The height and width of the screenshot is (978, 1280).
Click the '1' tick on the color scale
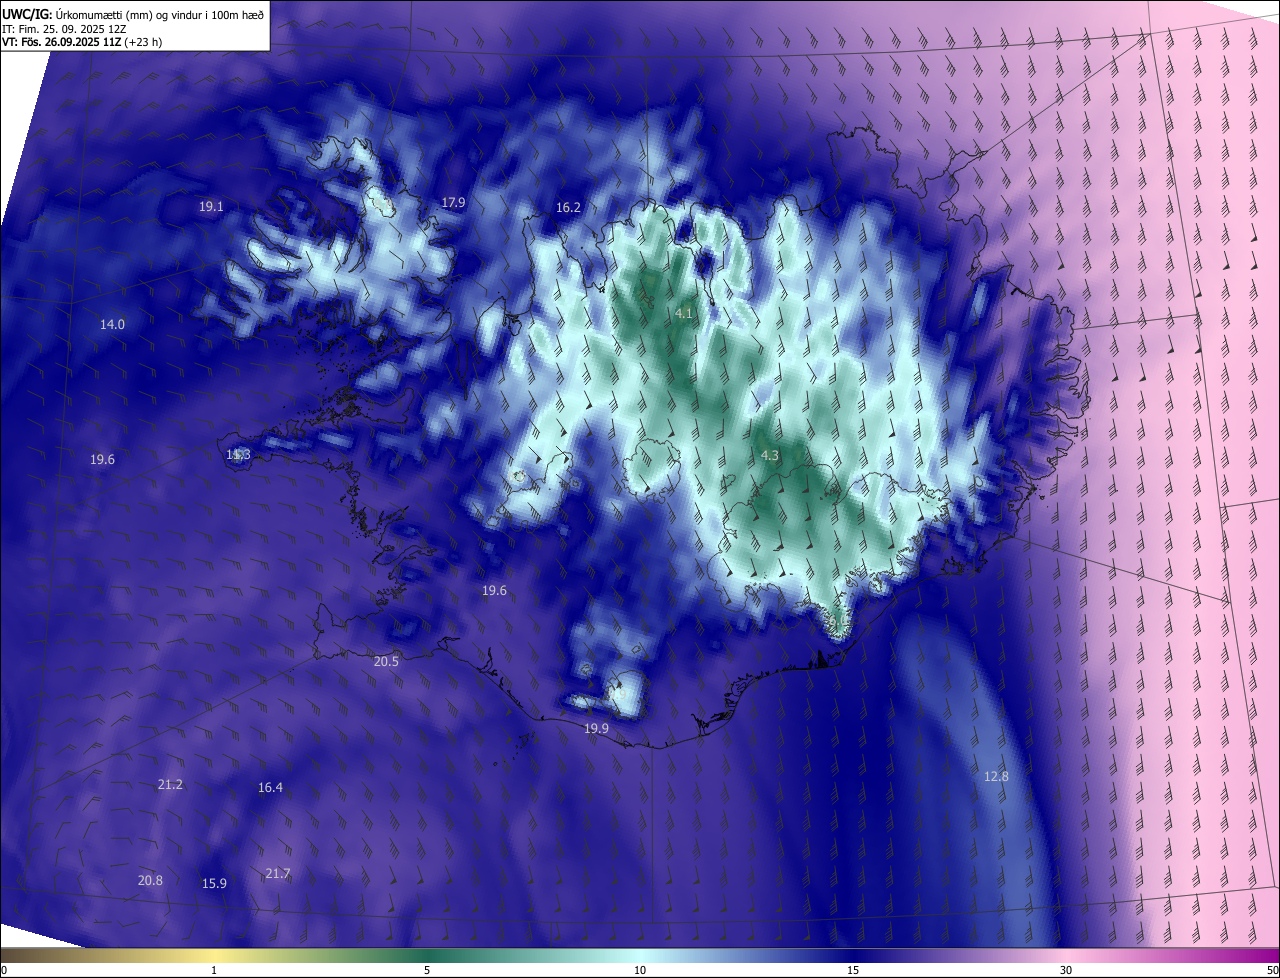click(x=214, y=971)
